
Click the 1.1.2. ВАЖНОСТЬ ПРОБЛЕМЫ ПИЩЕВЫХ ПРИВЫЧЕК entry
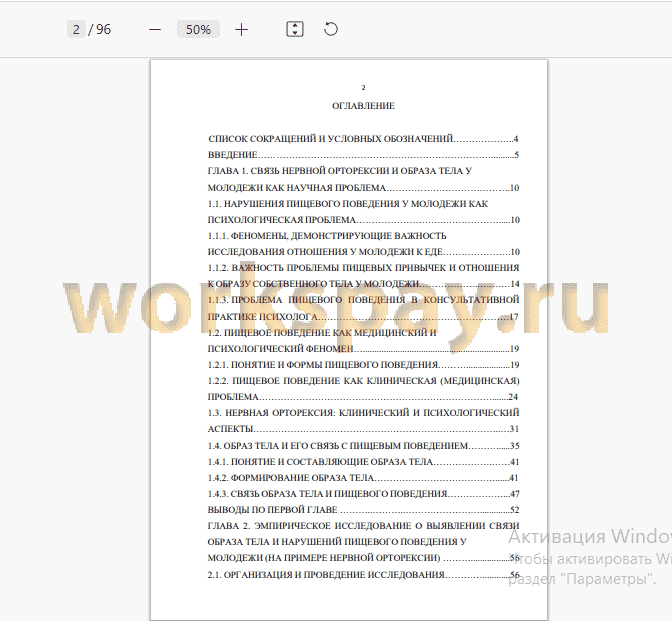(x=363, y=276)
